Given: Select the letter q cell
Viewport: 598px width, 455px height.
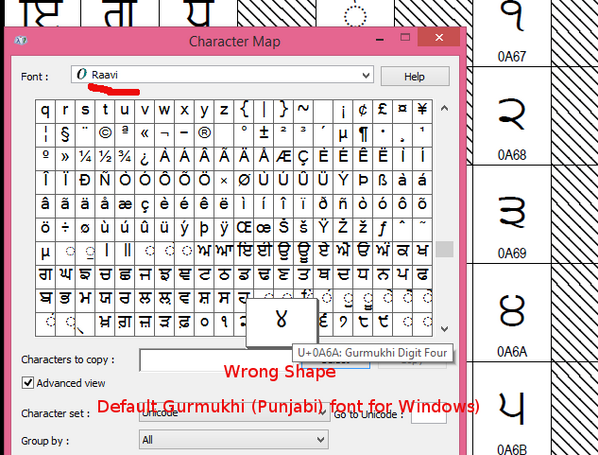Looking at the screenshot, I should [45, 111].
